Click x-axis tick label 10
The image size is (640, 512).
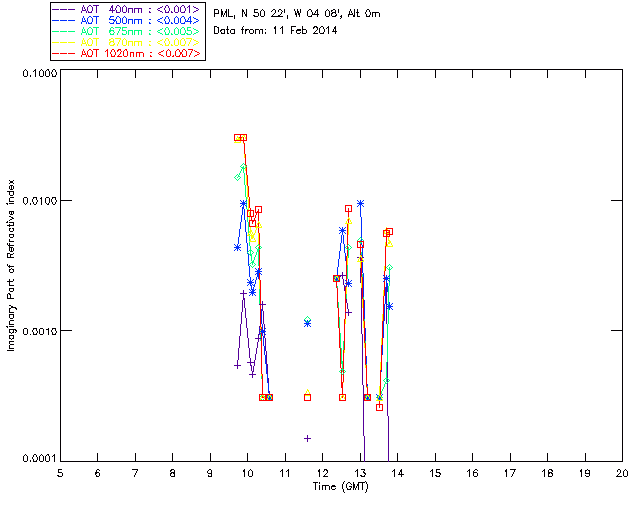pos(247,473)
